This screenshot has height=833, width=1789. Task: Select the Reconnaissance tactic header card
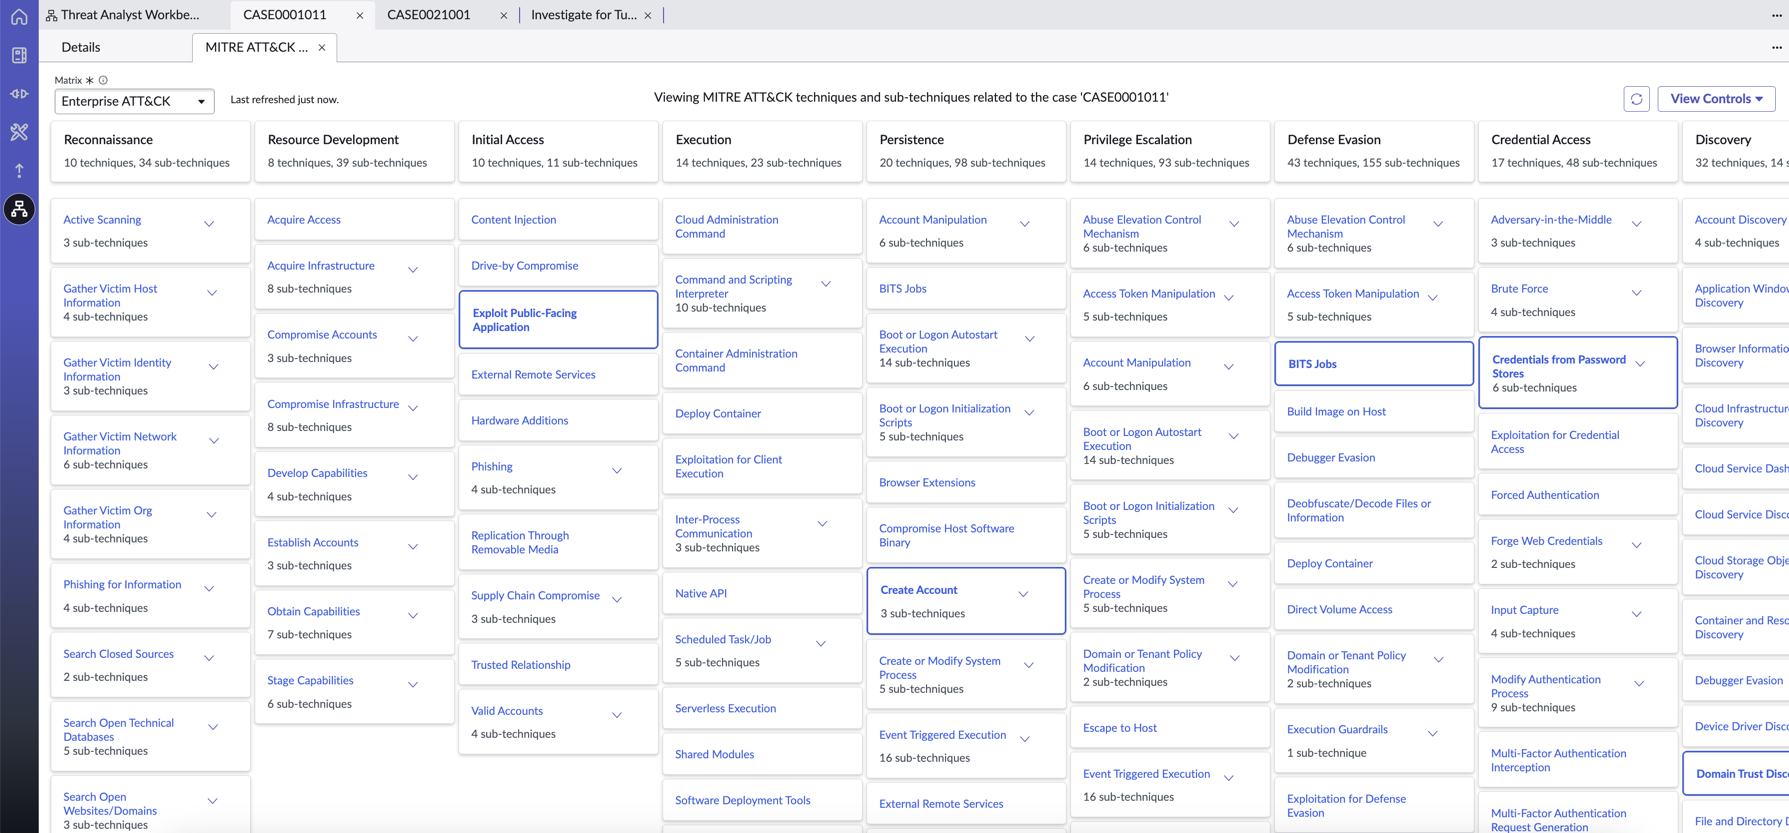click(150, 151)
